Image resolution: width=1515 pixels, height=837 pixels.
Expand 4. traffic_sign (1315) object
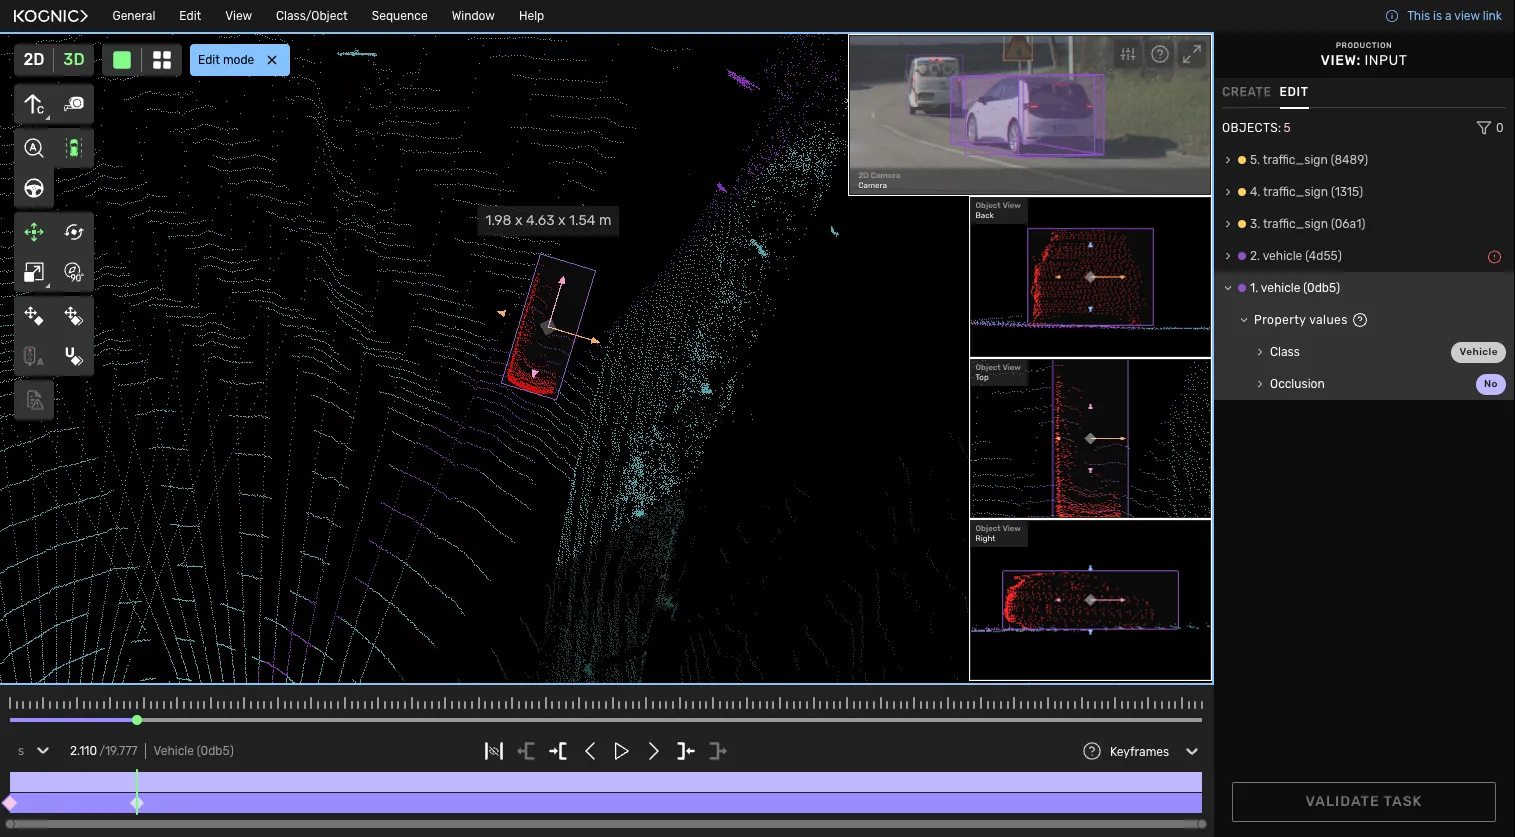pyautogui.click(x=1228, y=192)
